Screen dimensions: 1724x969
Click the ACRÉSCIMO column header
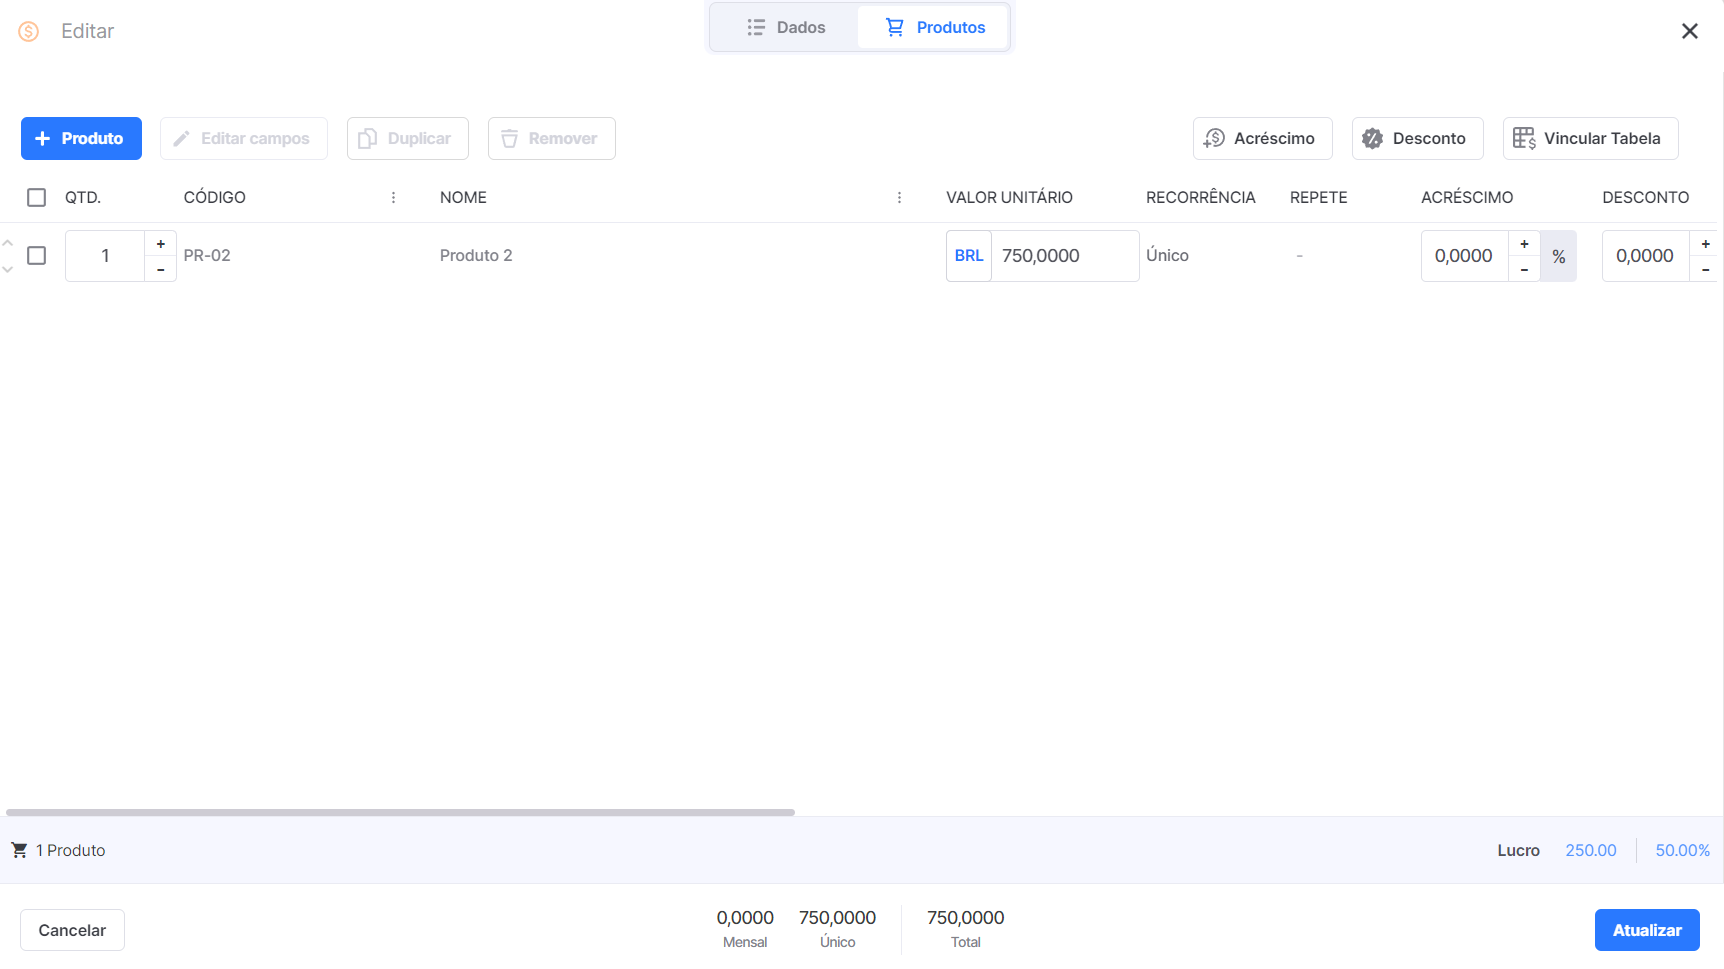click(x=1467, y=198)
